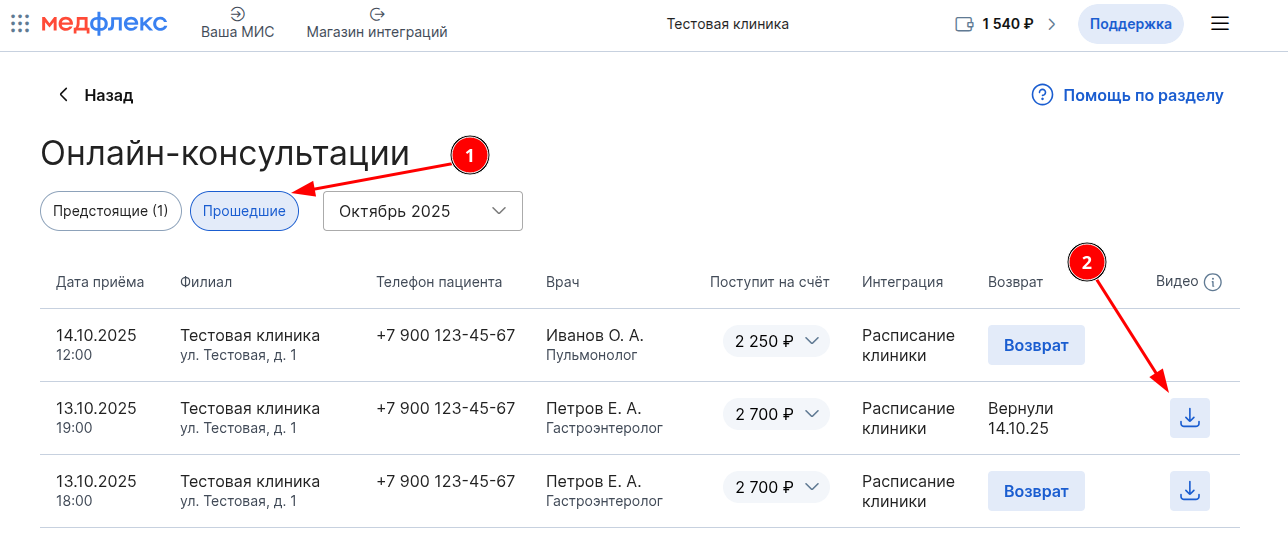This screenshot has height=551, width=1288.
Task: Open the apps grid menu icon
Action: [20, 24]
